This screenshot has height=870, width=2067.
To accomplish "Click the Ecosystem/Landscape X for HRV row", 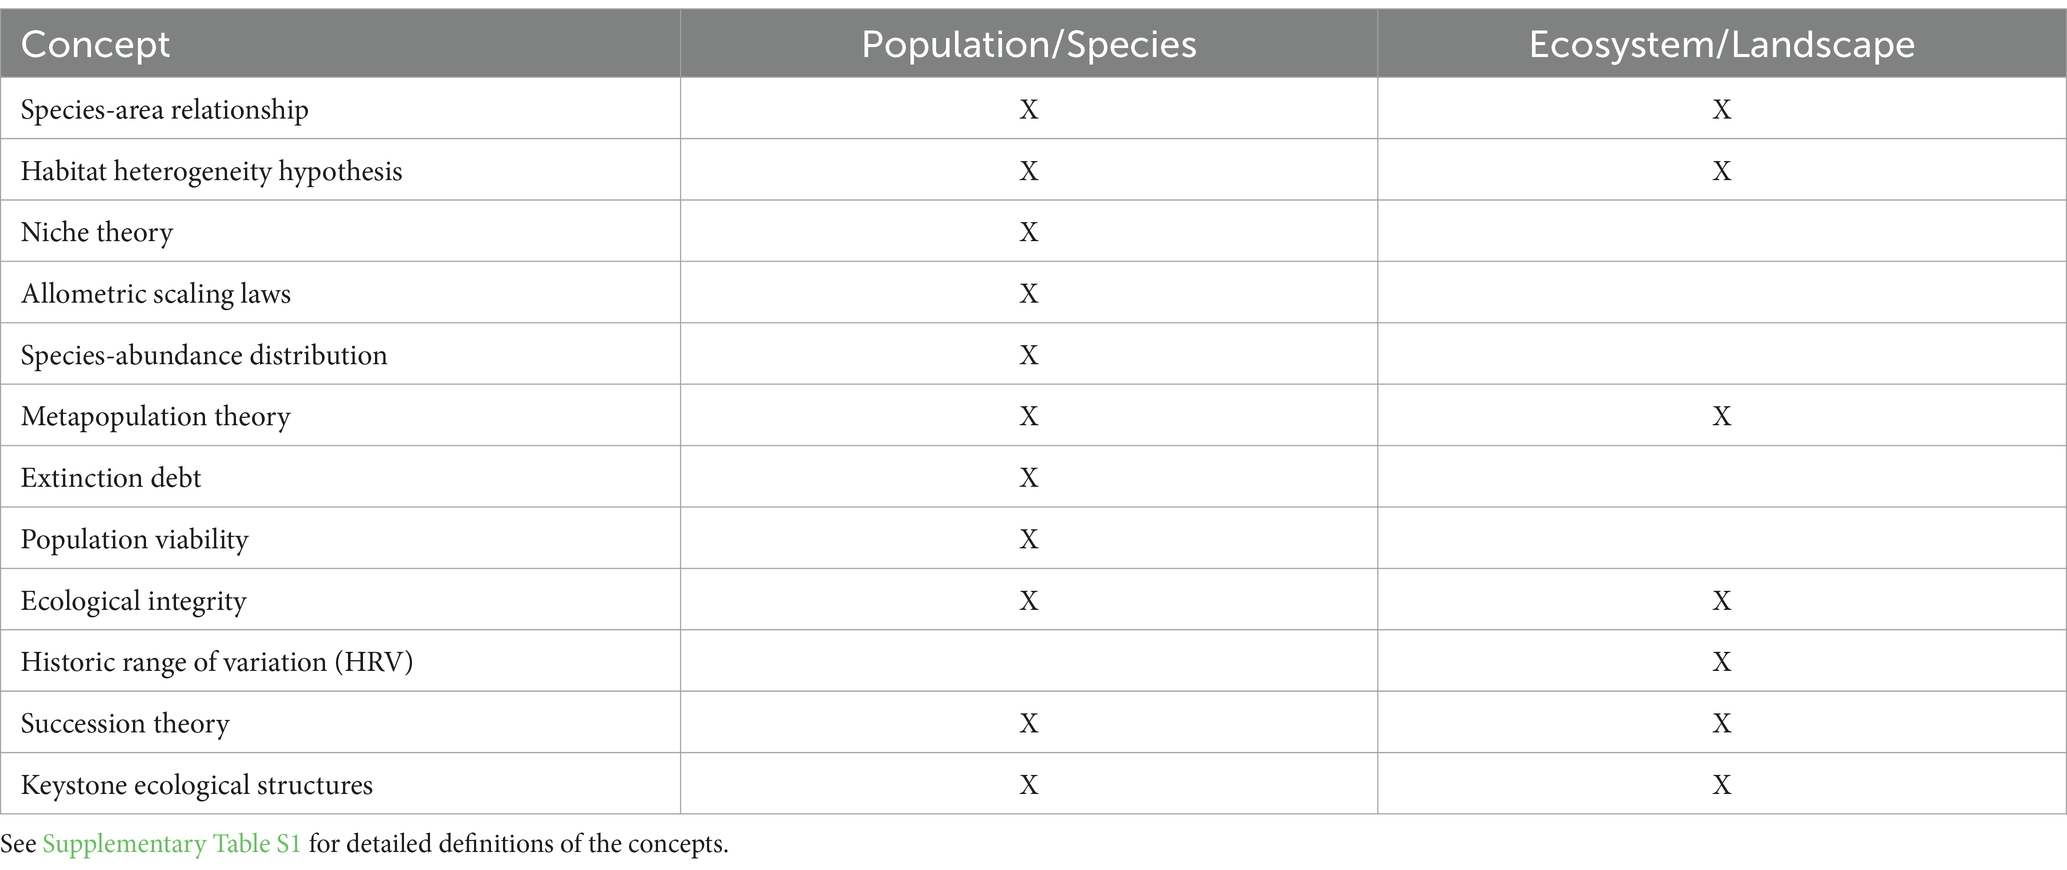I will click(x=1721, y=662).
